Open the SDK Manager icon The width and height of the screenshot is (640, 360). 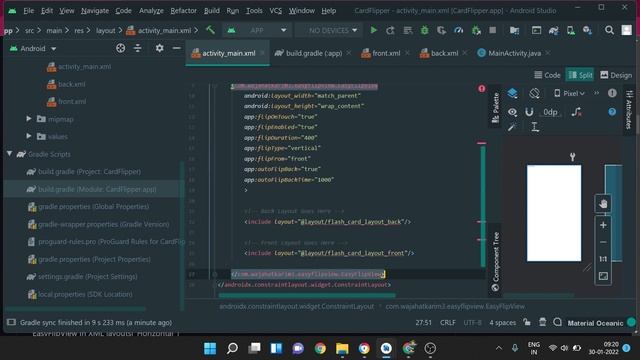(x=587, y=30)
